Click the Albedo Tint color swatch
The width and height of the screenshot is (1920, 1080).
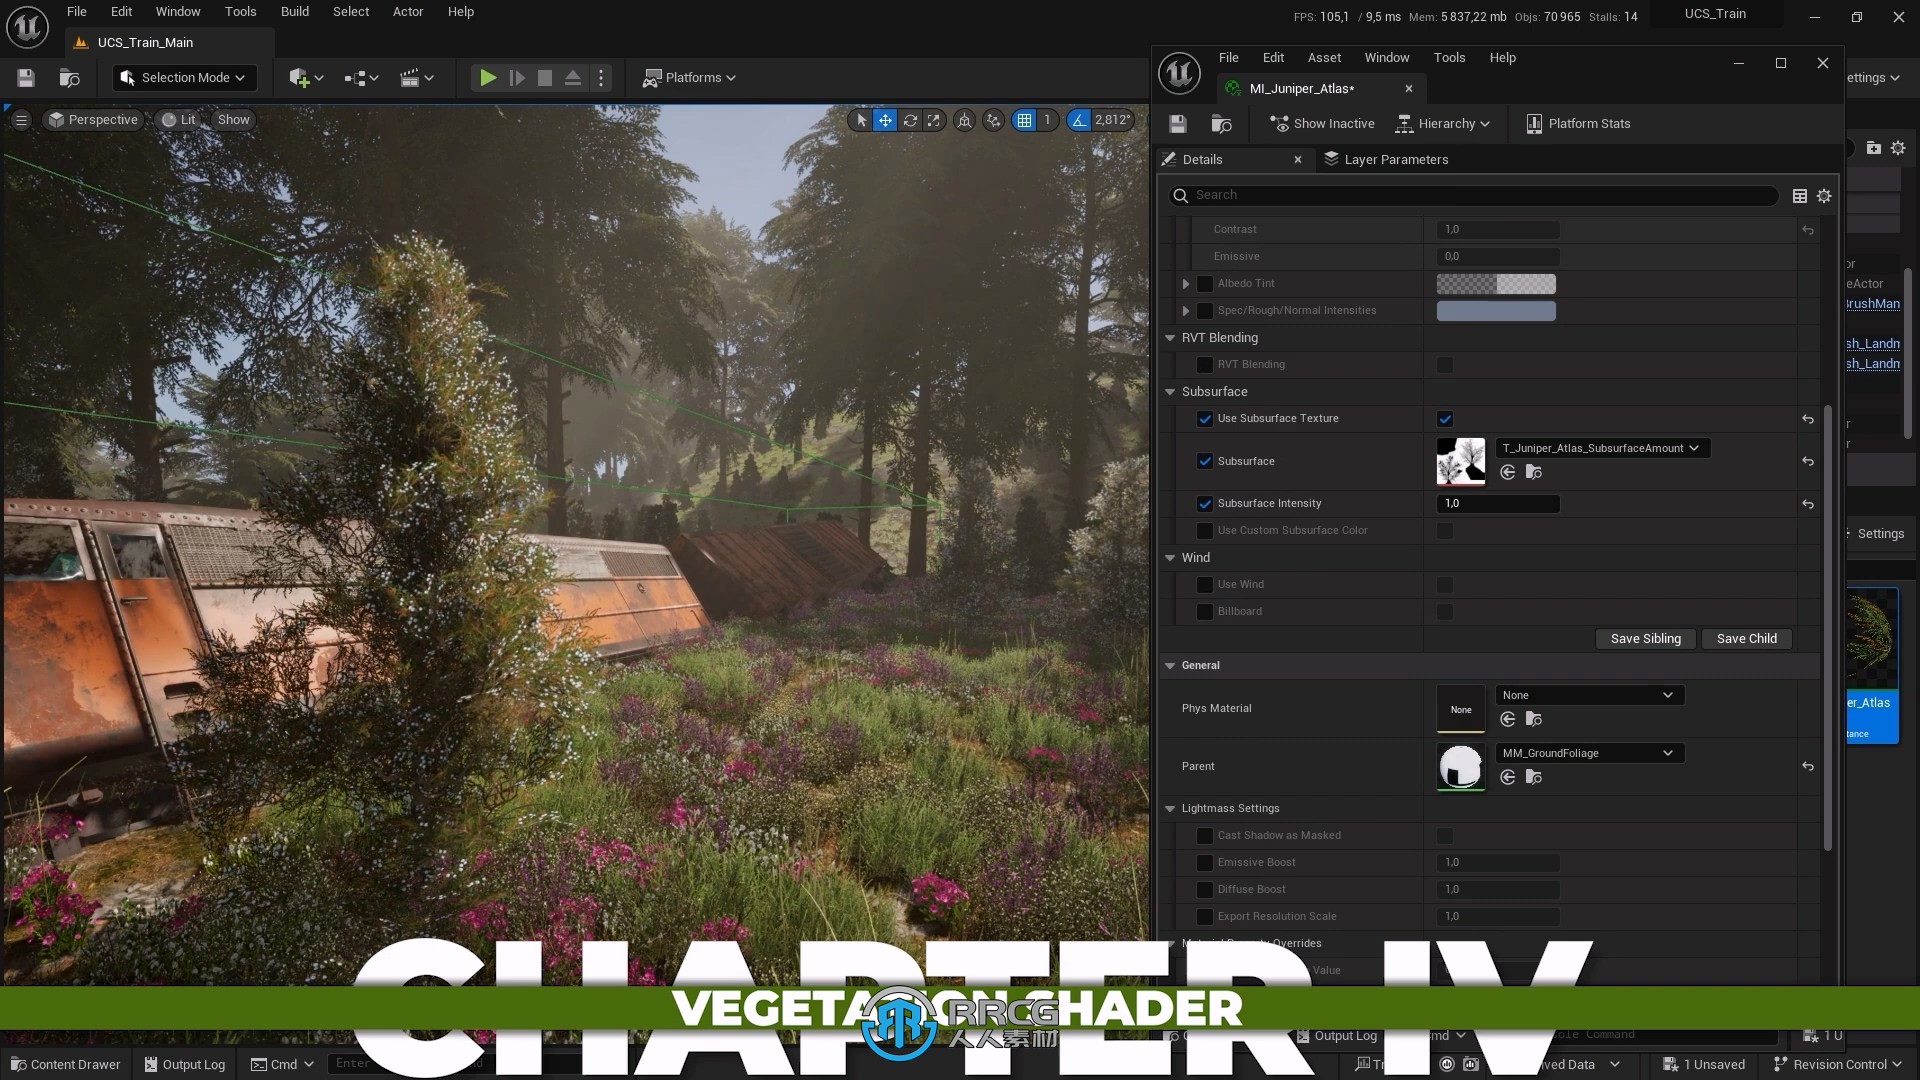[1495, 282]
